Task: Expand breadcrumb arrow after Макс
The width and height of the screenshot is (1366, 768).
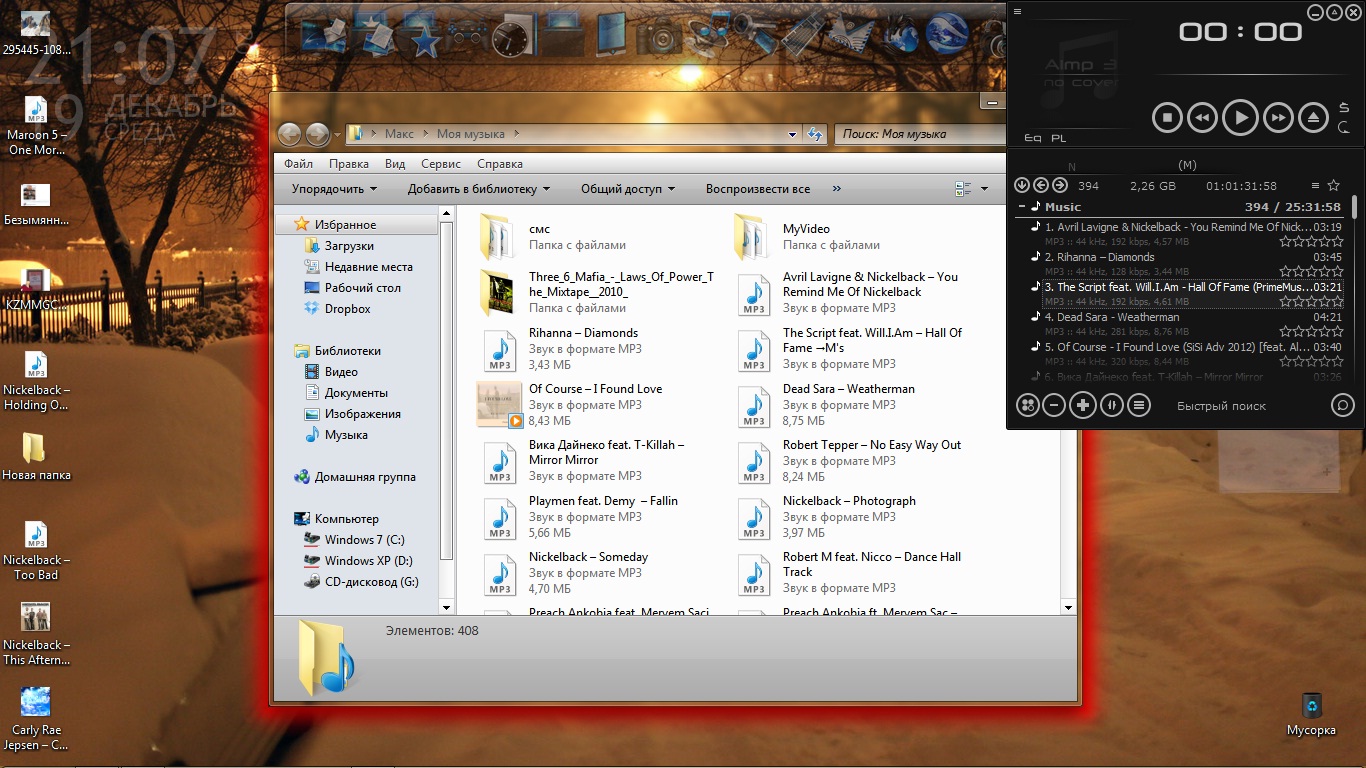Action: click(426, 134)
